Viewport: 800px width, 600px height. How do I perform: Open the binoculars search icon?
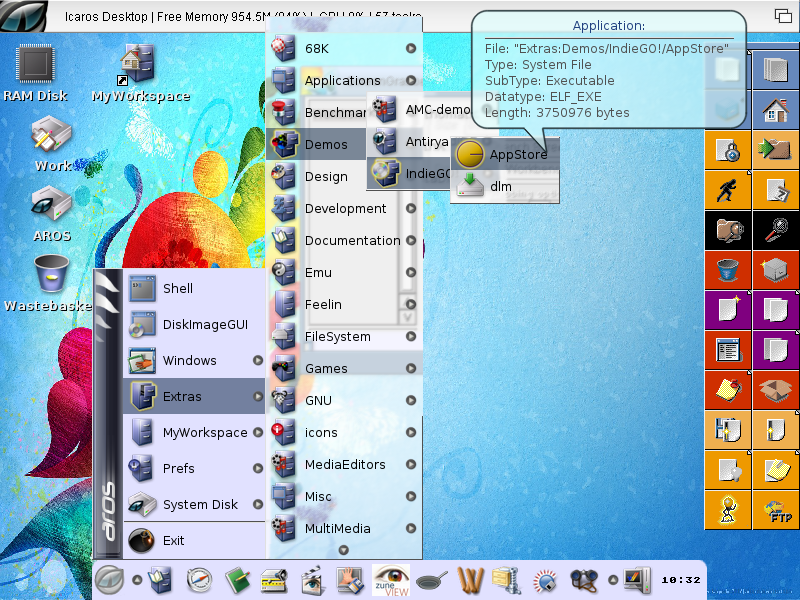tap(584, 580)
